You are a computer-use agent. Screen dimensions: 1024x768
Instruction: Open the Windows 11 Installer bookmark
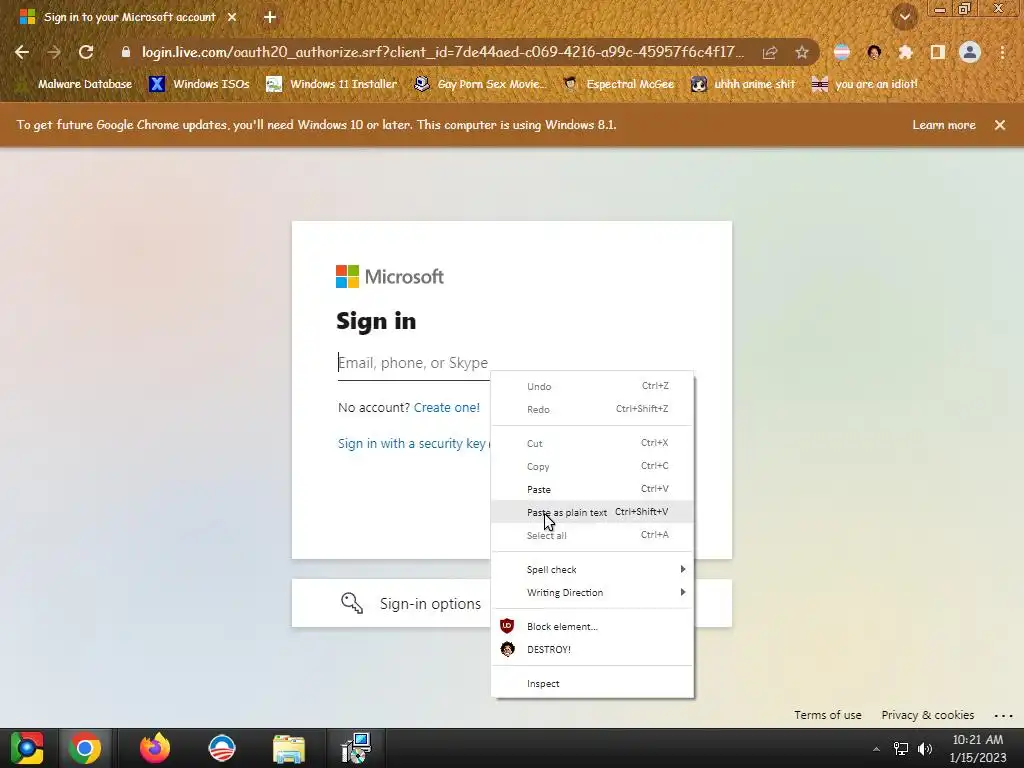pos(332,84)
